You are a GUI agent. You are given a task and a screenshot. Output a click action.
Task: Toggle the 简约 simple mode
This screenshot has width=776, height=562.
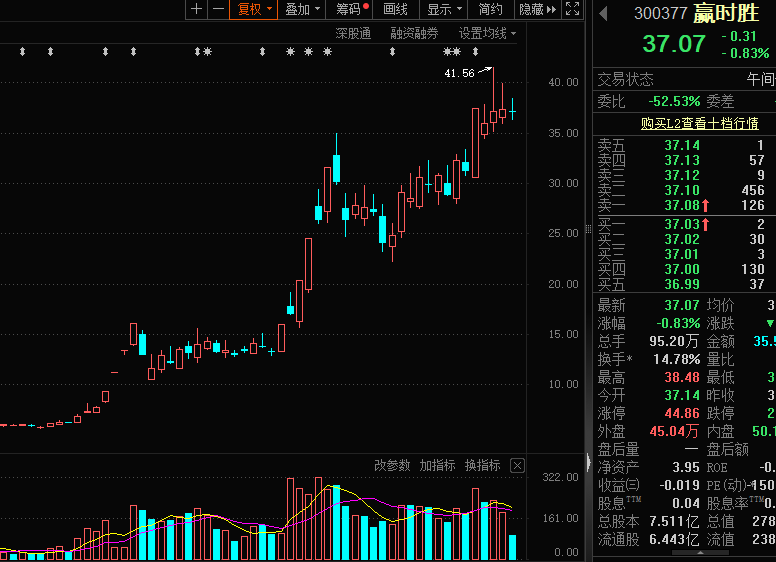click(x=490, y=9)
